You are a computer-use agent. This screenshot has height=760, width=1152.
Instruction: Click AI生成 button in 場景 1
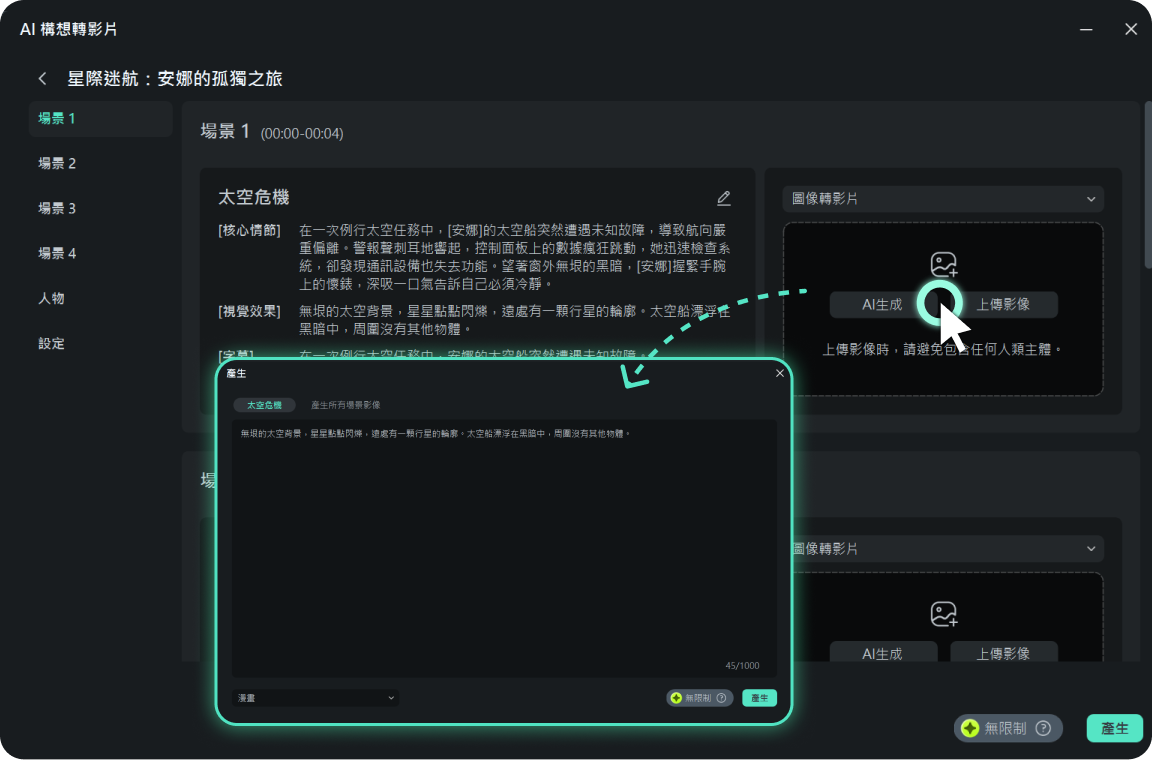point(882,304)
